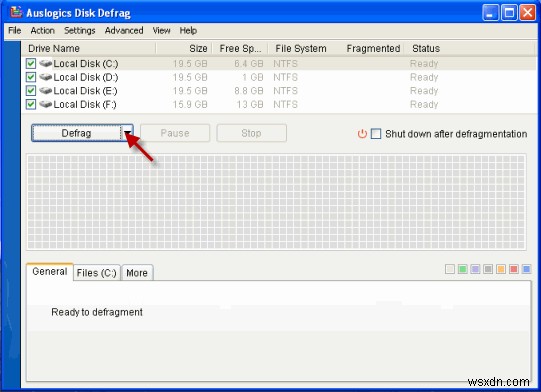Click the Defrag button
The image size is (541, 392).
[76, 133]
